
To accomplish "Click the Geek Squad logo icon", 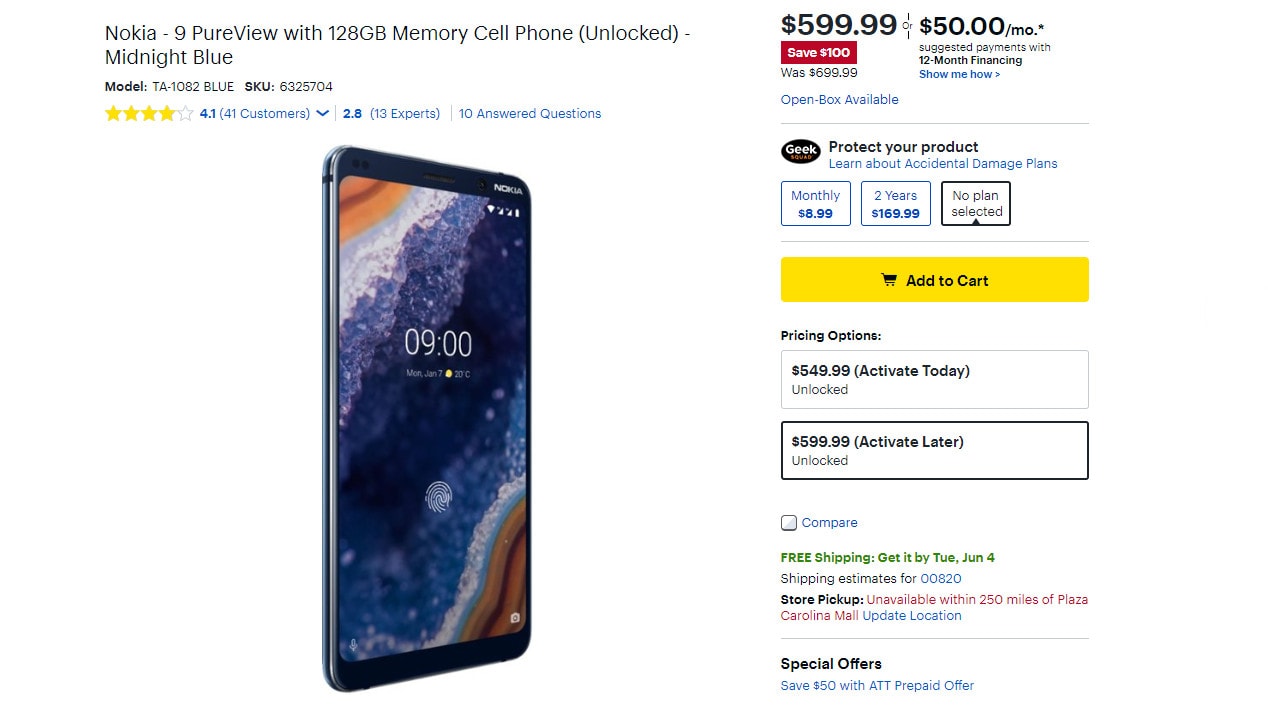I will (800, 152).
